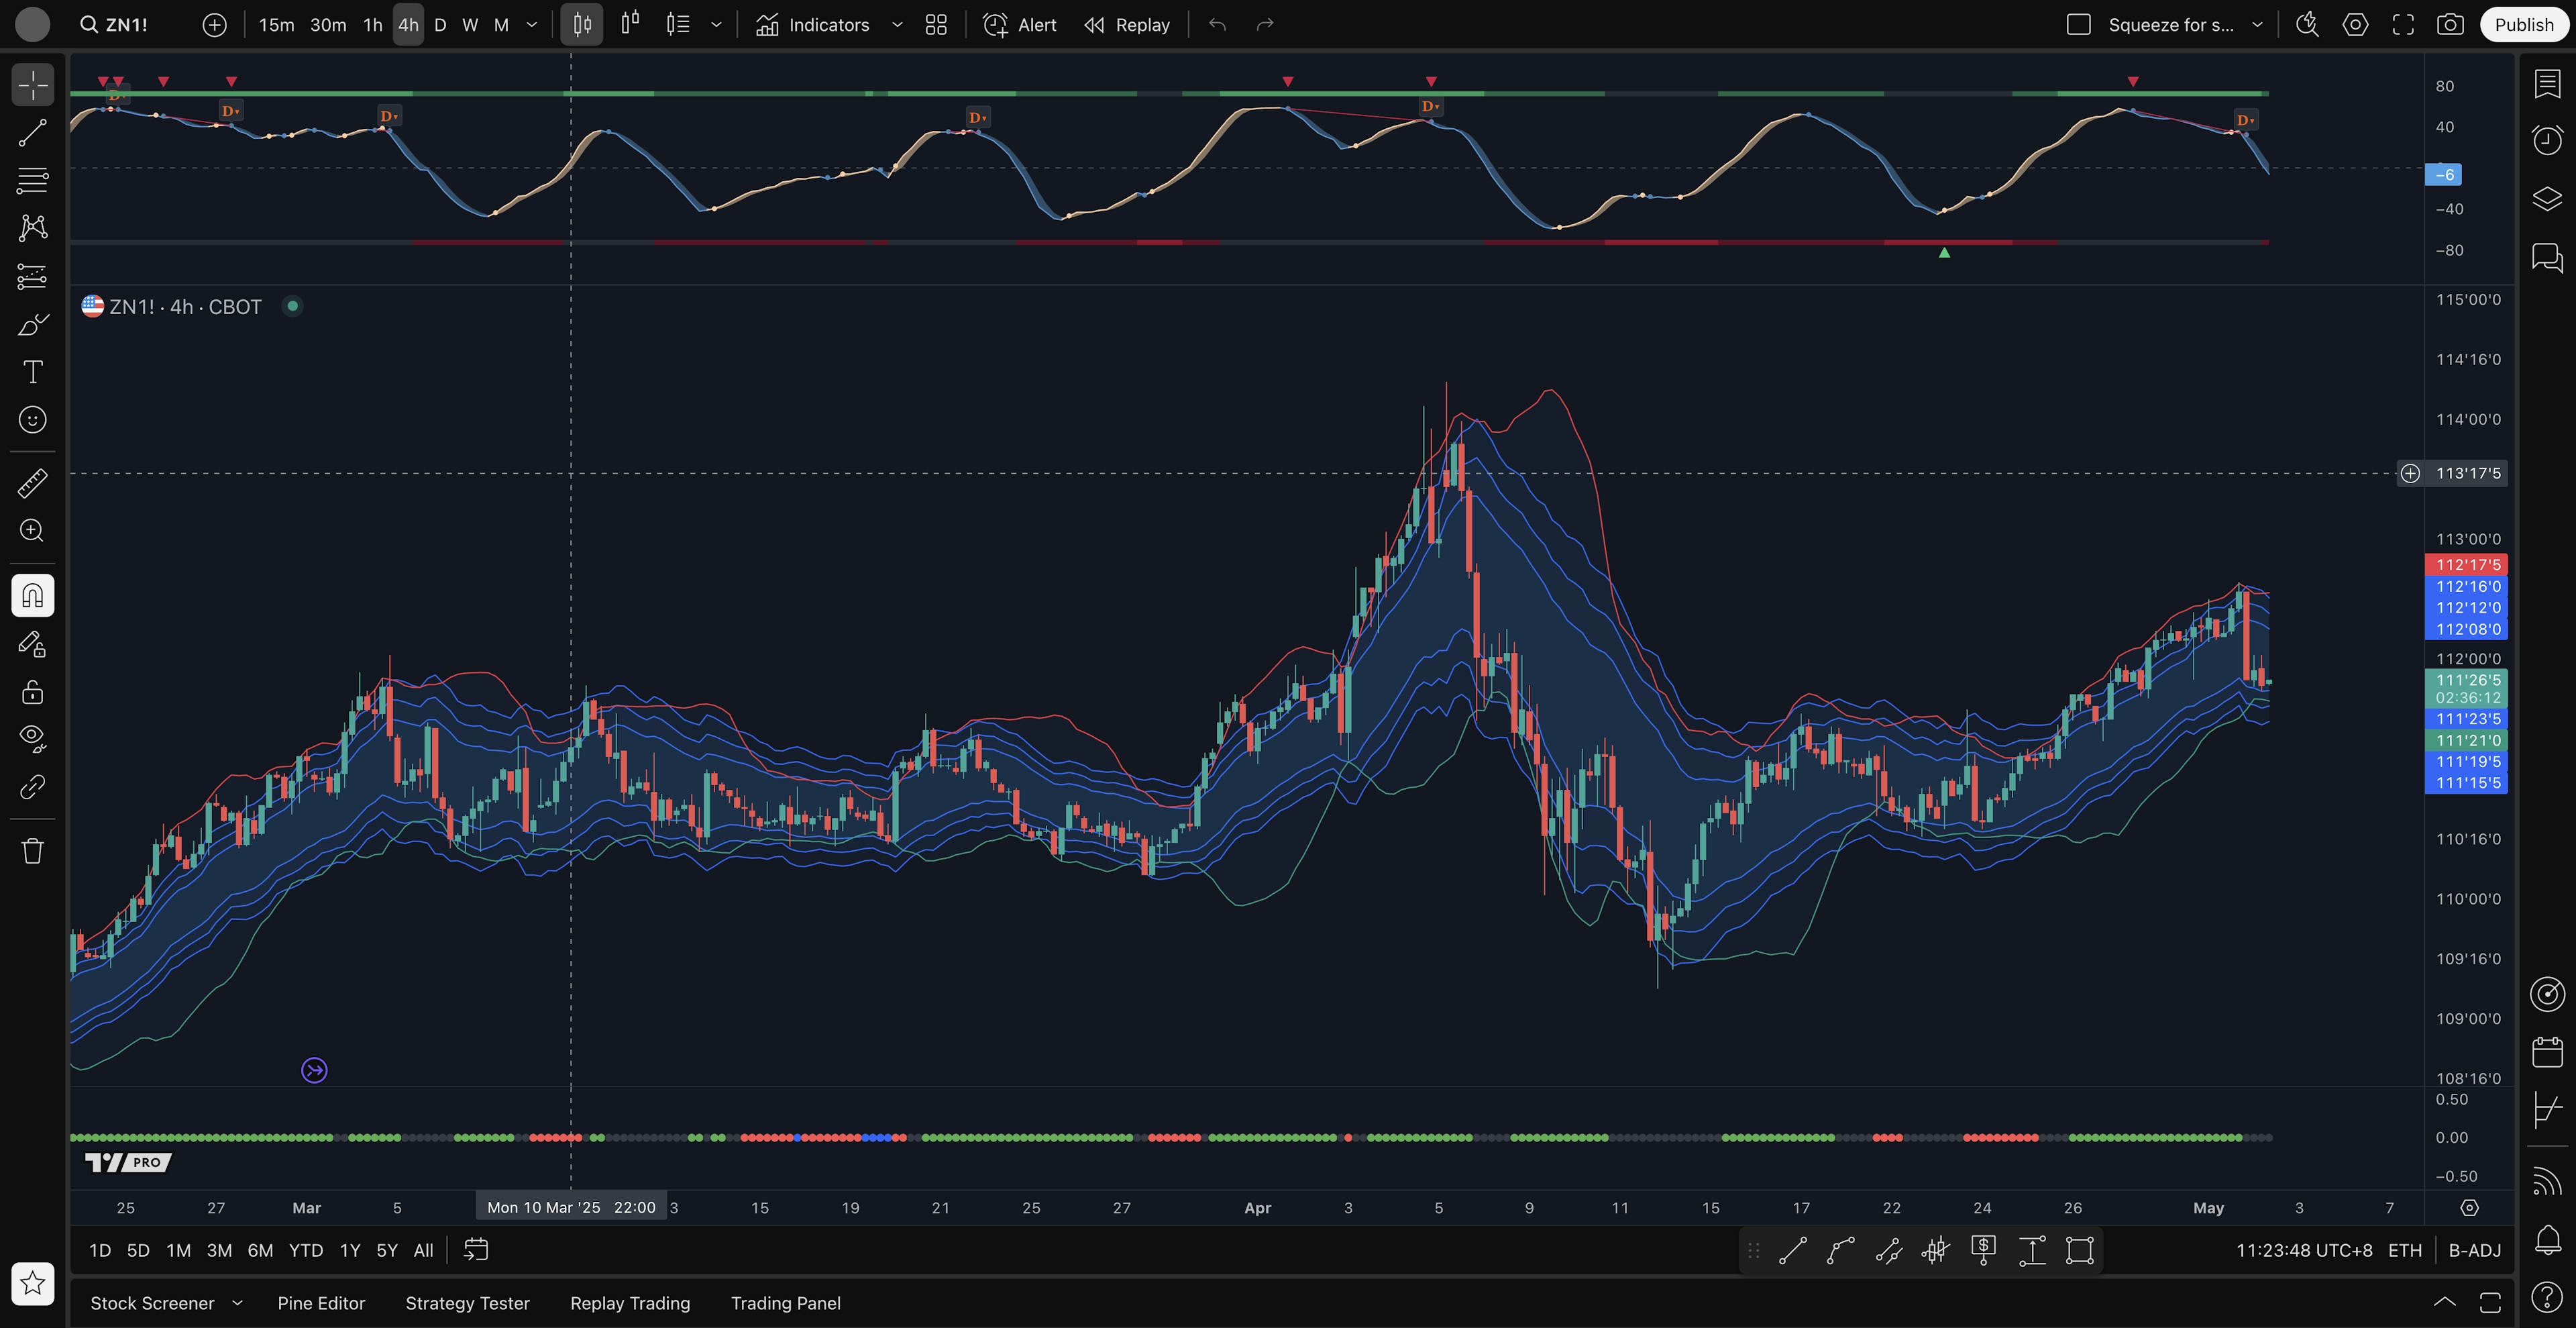Viewport: 2576px width, 1328px height.
Task: Open the Pine Editor tab
Action: pyautogui.click(x=321, y=1303)
